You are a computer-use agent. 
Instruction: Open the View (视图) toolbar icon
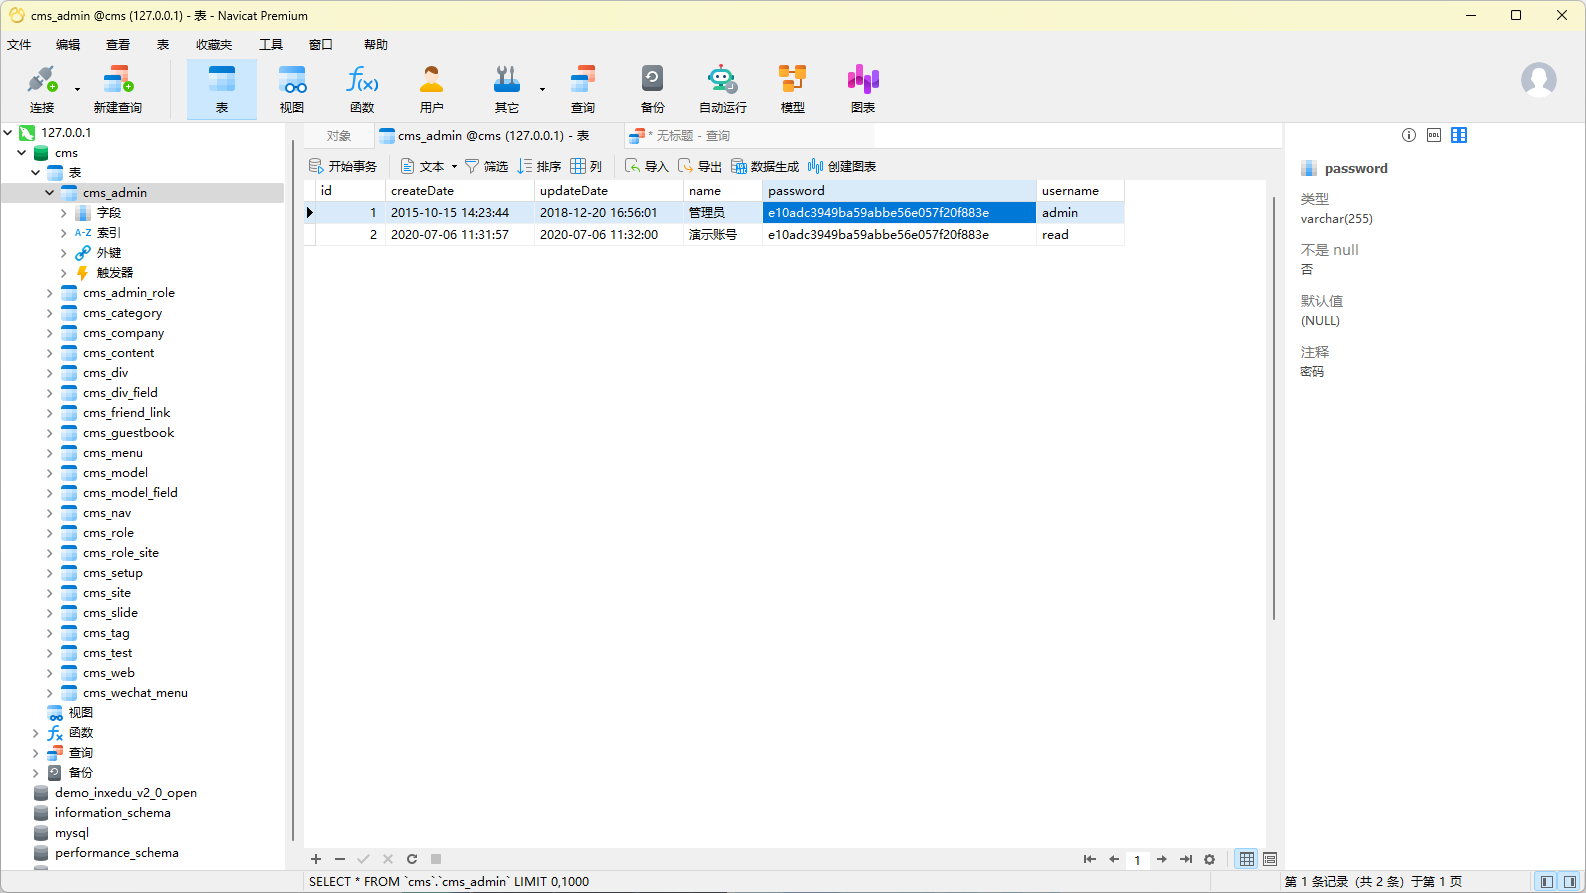click(292, 89)
